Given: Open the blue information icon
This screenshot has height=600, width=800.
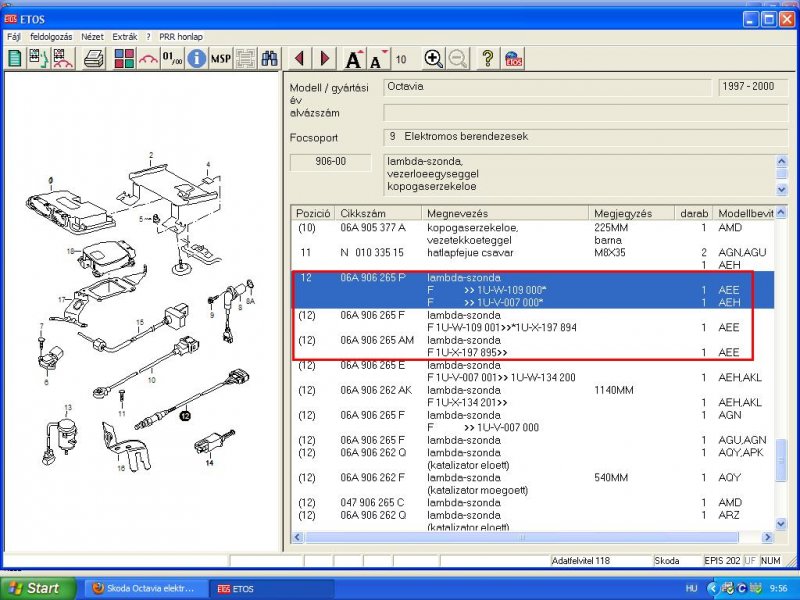Looking at the screenshot, I should click(x=196, y=59).
